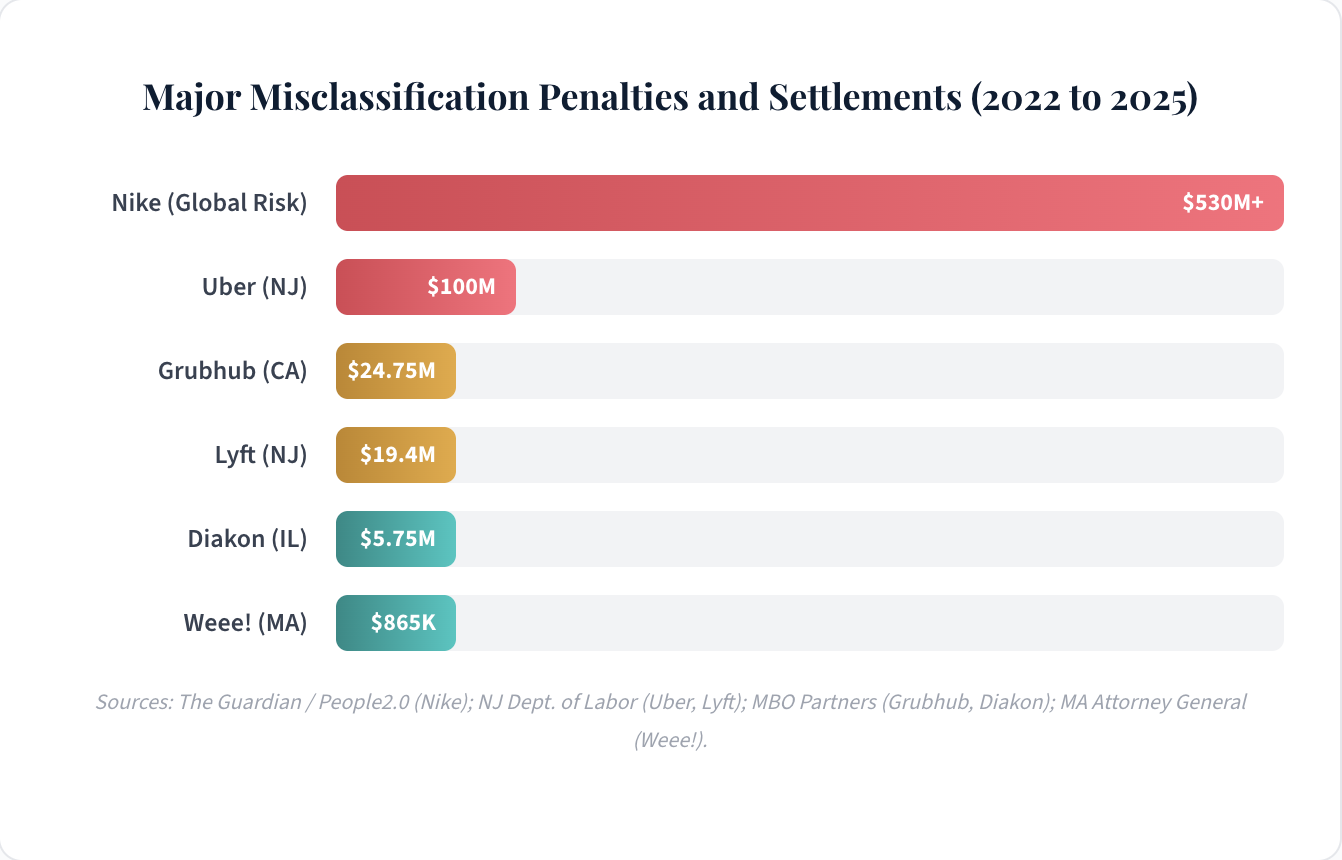The height and width of the screenshot is (860, 1342).
Task: Click the empty gray track of Weee! row
Action: point(868,623)
